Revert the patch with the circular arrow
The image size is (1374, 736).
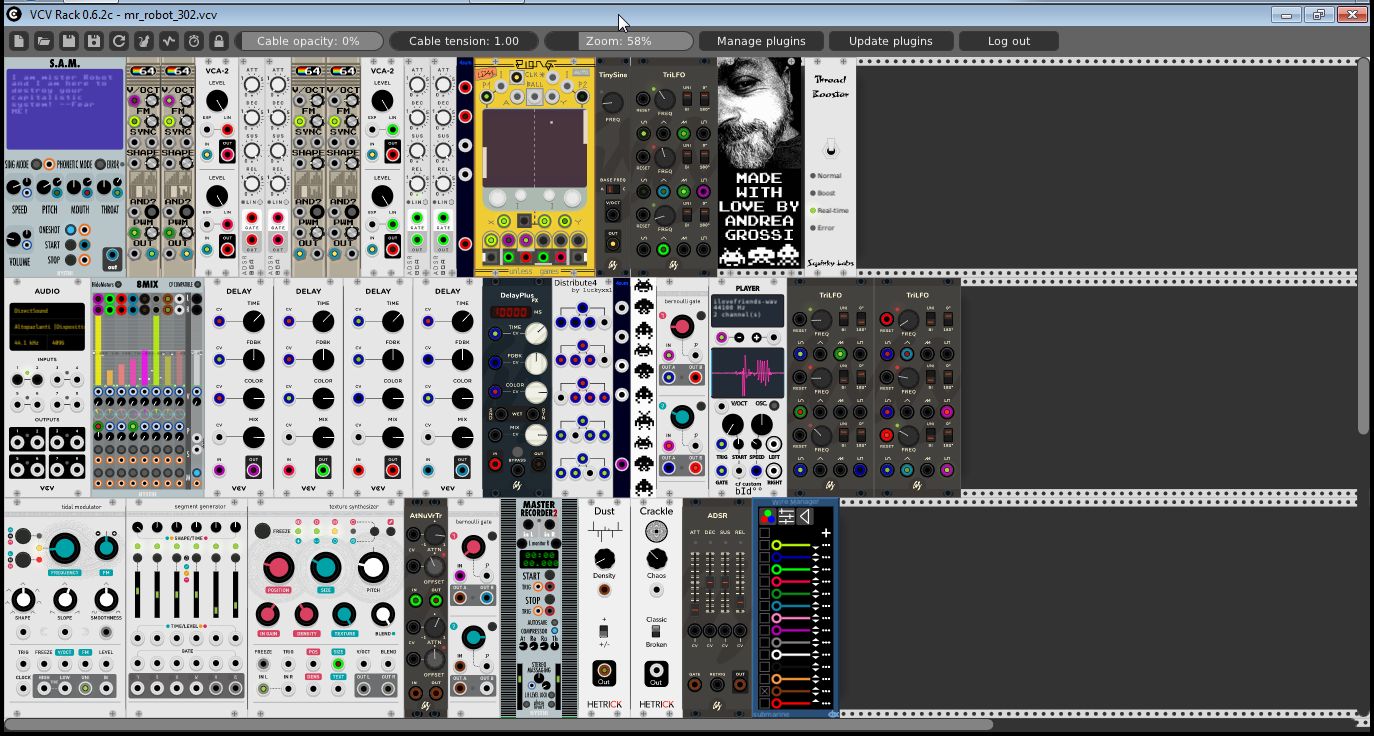[x=119, y=41]
